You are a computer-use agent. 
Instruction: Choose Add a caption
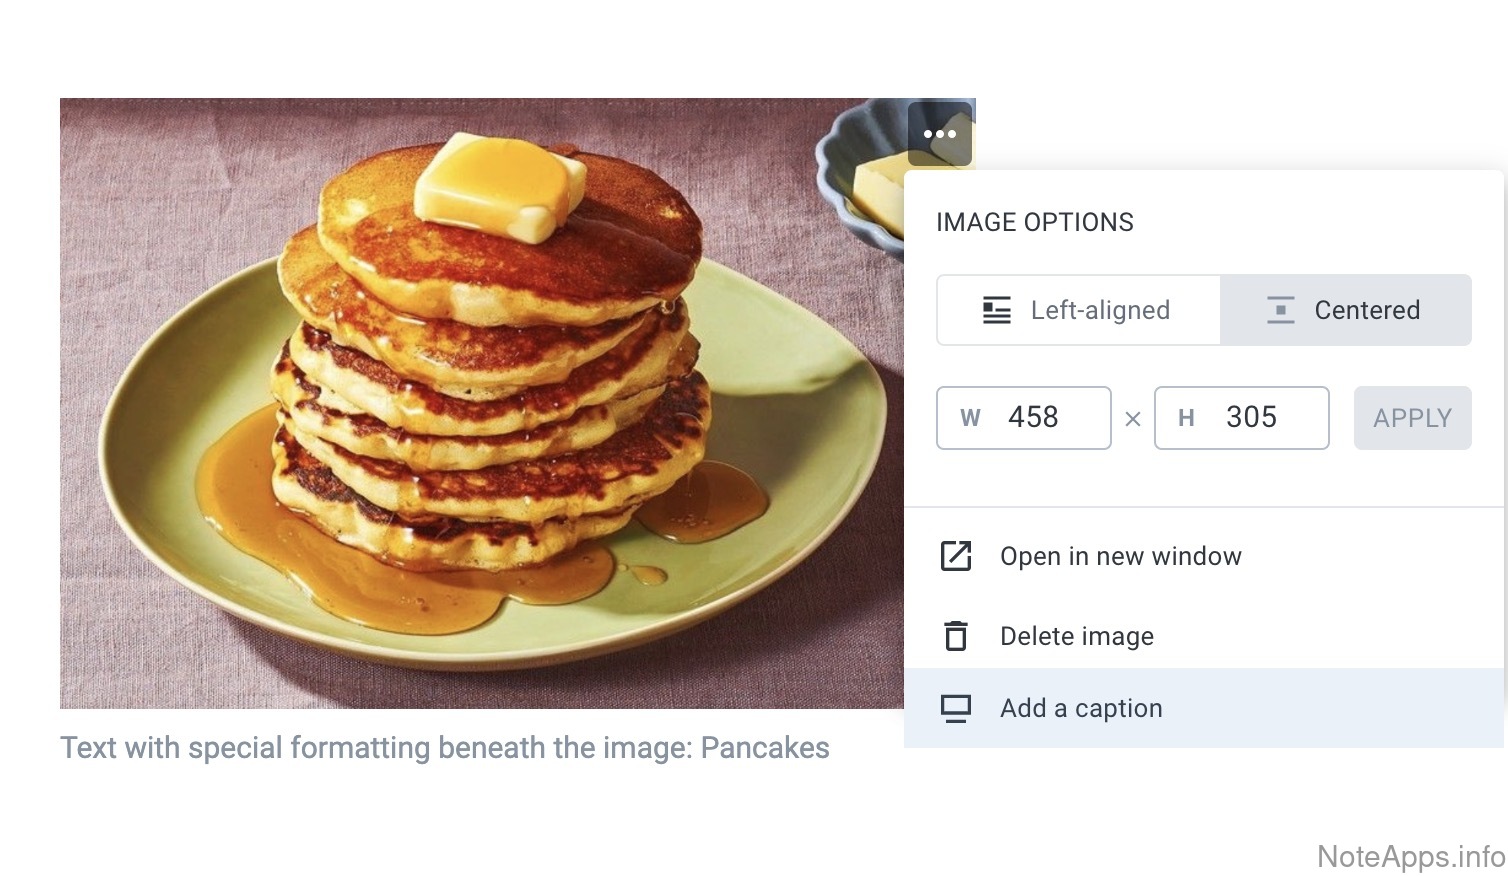click(1081, 708)
